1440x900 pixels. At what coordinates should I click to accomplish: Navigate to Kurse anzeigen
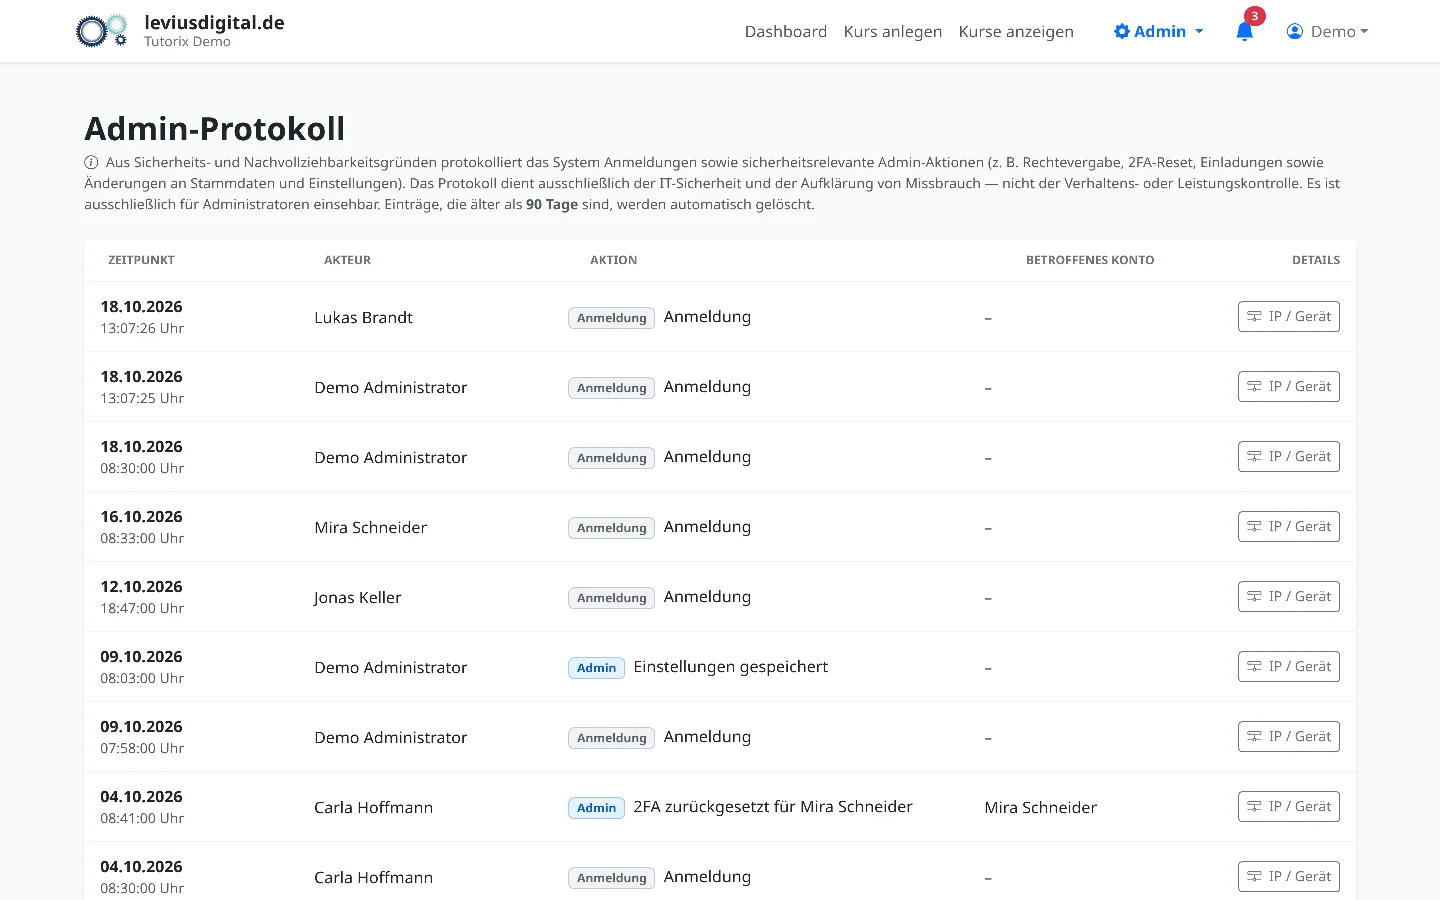(1016, 31)
